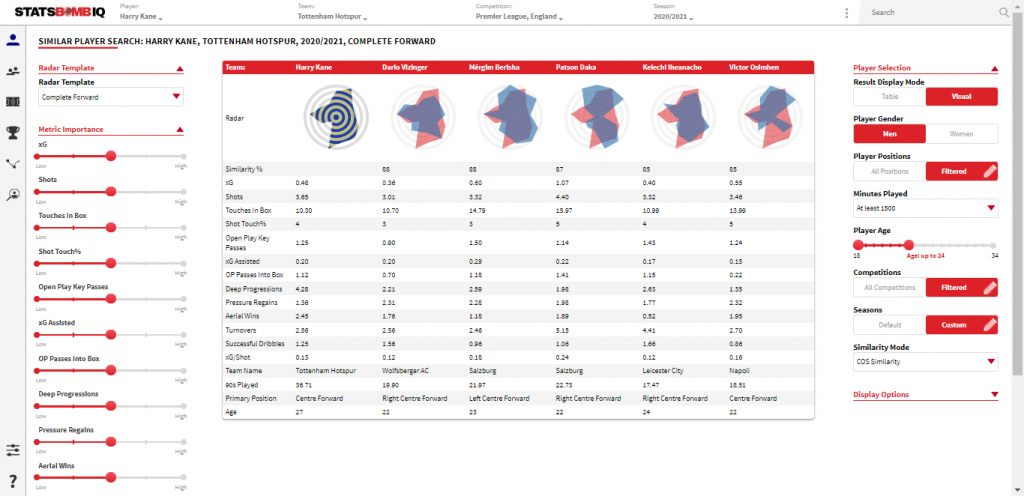Adjust Deep Progressions importance slider handle
1024x496 pixels.
tap(110, 406)
